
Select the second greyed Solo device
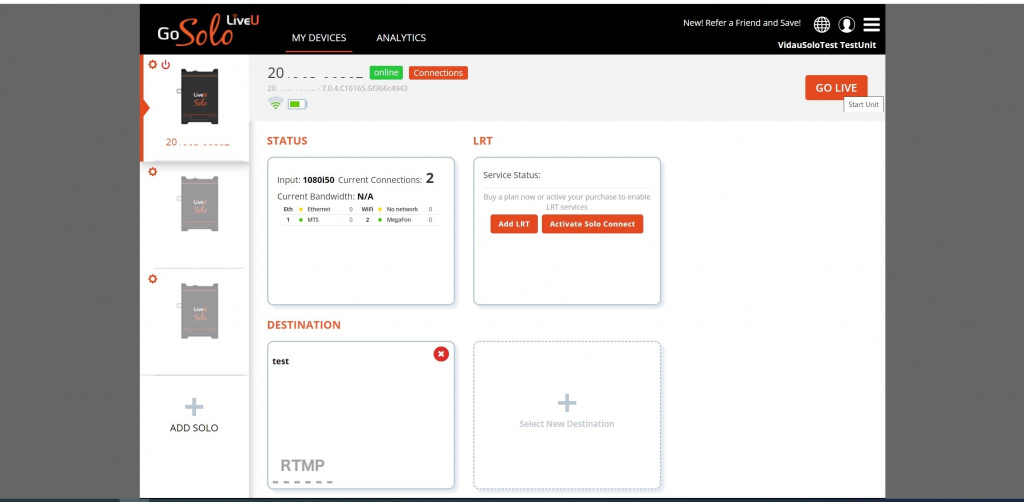point(199,204)
